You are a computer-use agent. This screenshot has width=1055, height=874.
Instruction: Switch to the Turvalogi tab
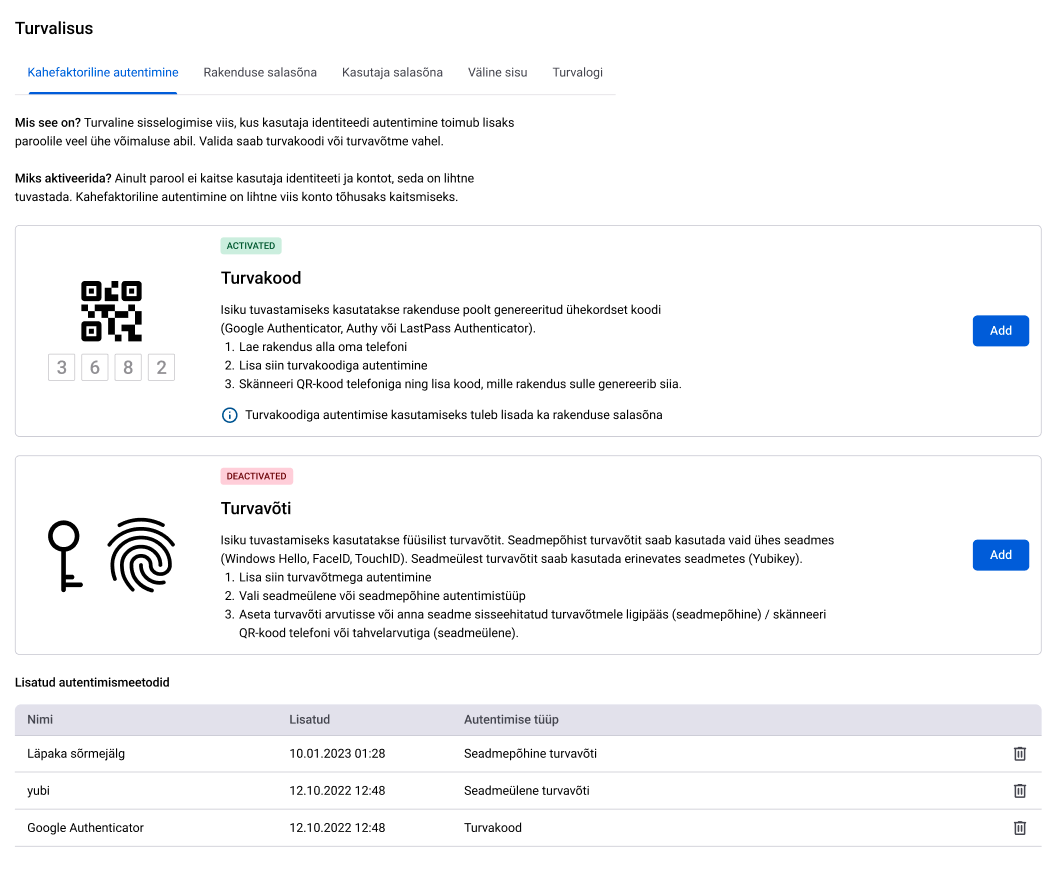pos(577,73)
